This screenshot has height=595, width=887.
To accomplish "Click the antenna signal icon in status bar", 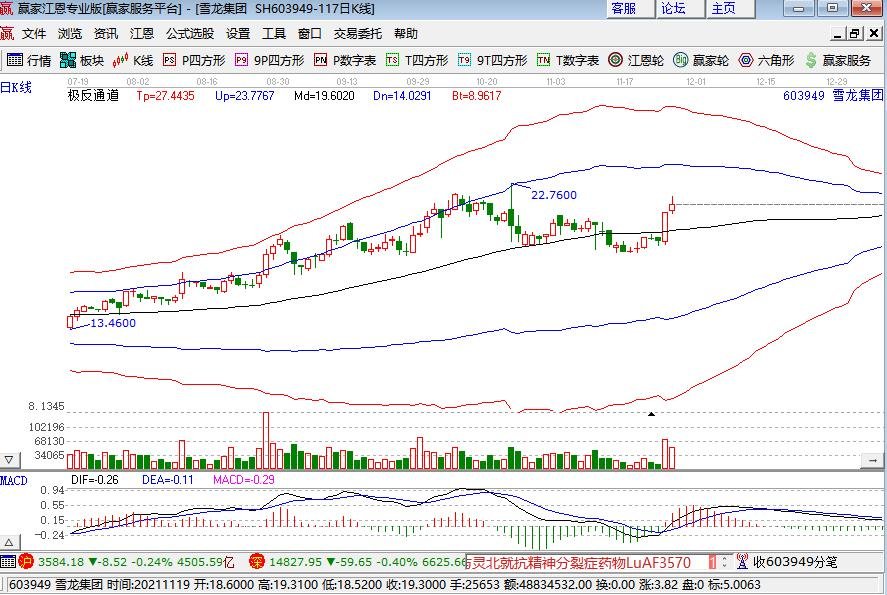I will click(742, 562).
